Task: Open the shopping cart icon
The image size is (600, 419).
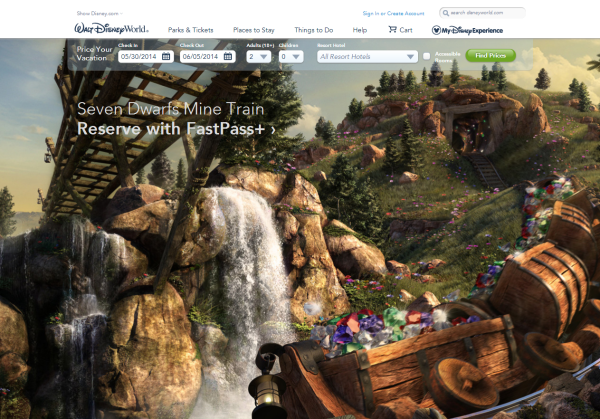Action: (393, 29)
